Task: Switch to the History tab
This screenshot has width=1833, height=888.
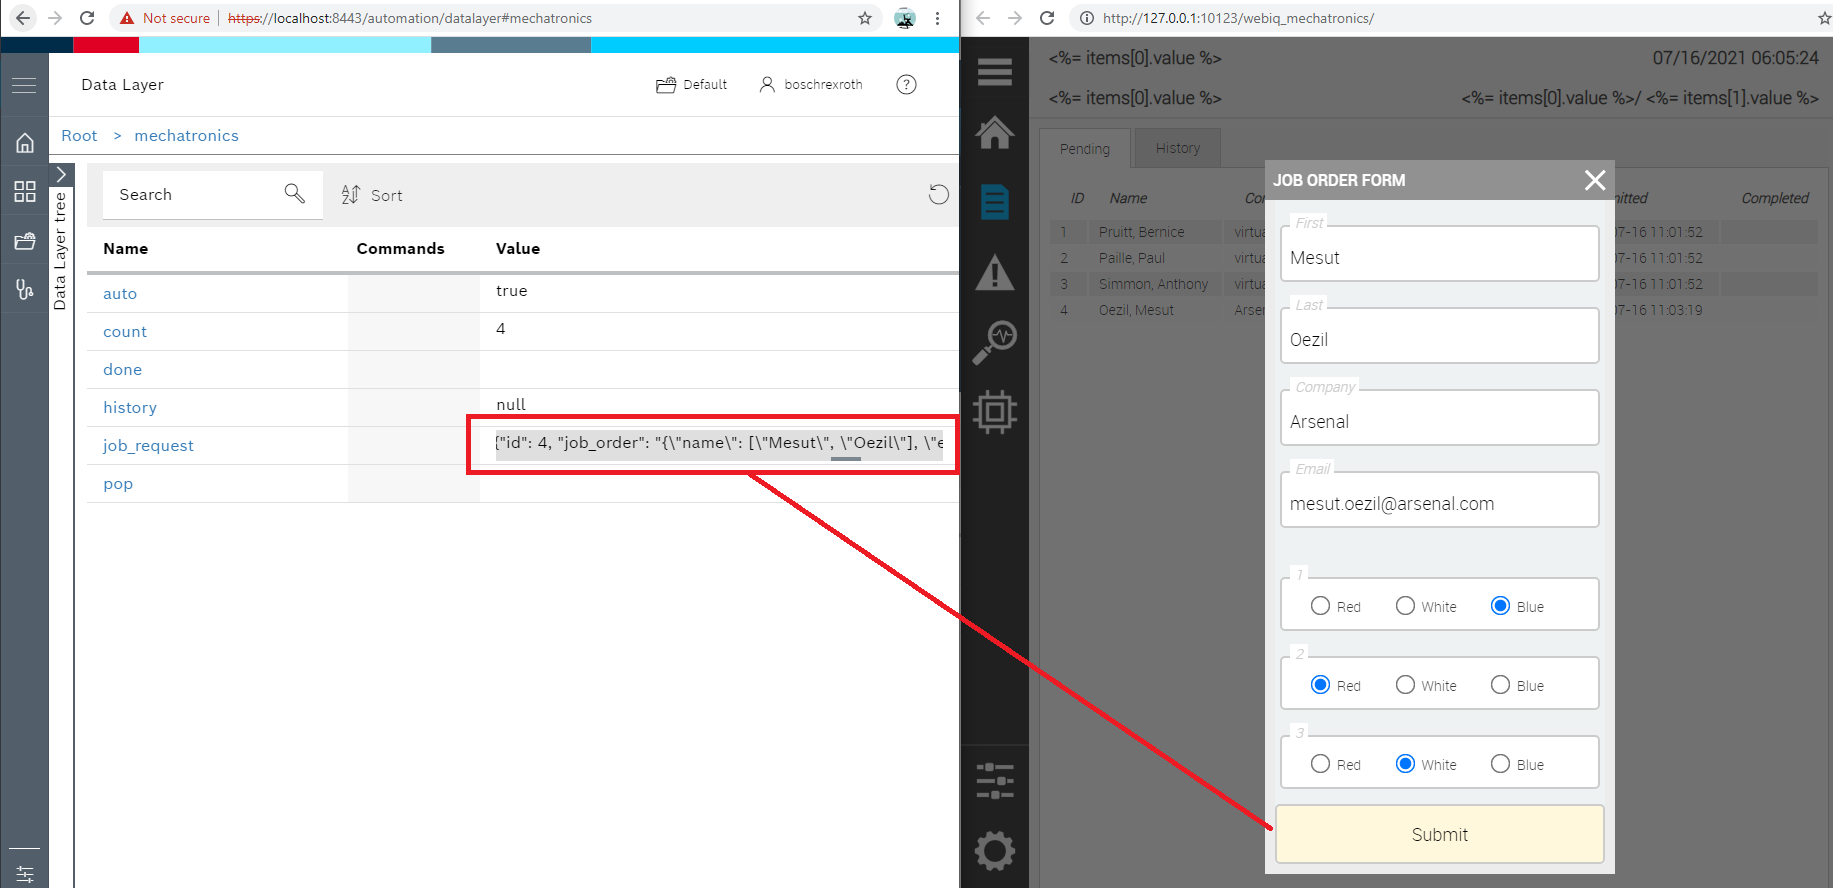Action: pyautogui.click(x=1177, y=148)
